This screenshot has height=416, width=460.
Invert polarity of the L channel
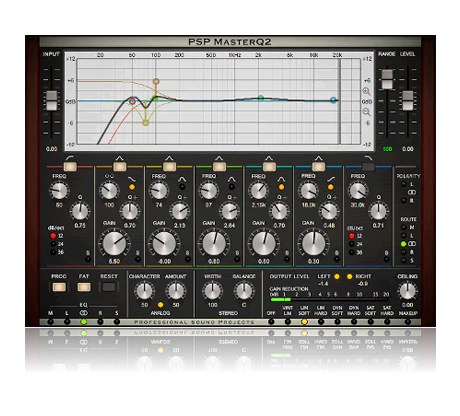(403, 184)
